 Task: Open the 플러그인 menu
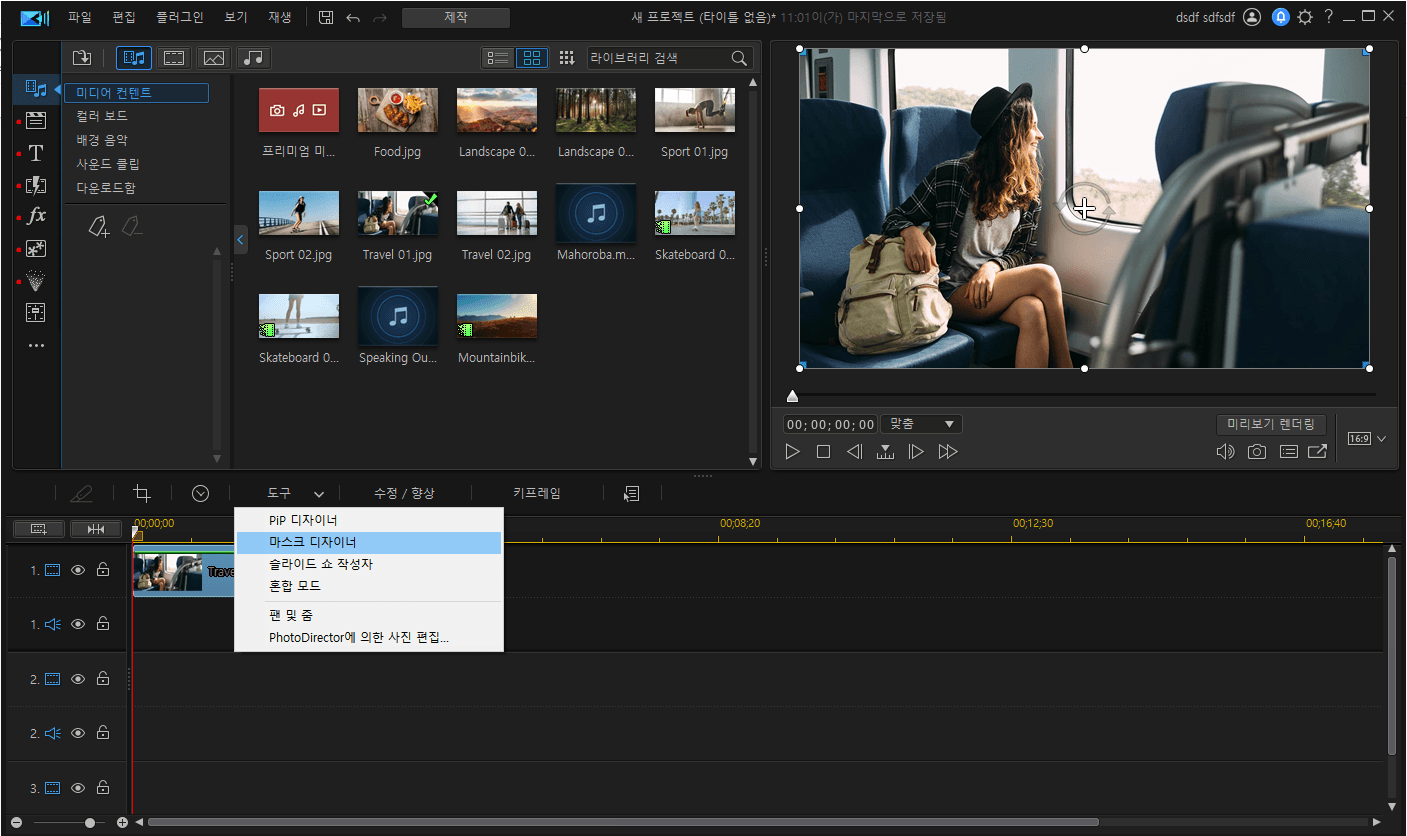pos(180,18)
